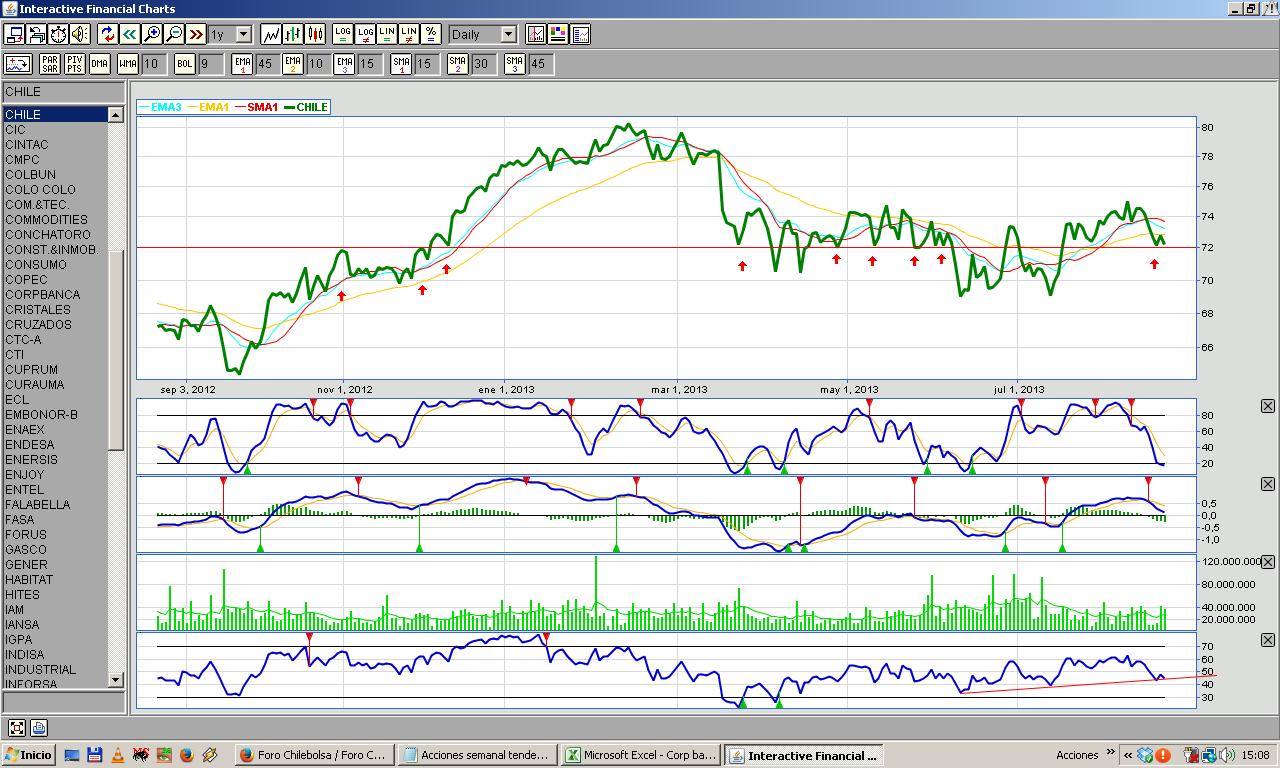The height and width of the screenshot is (768, 1280).
Task: Toggle the PAR SAR indicator
Action: [x=50, y=64]
